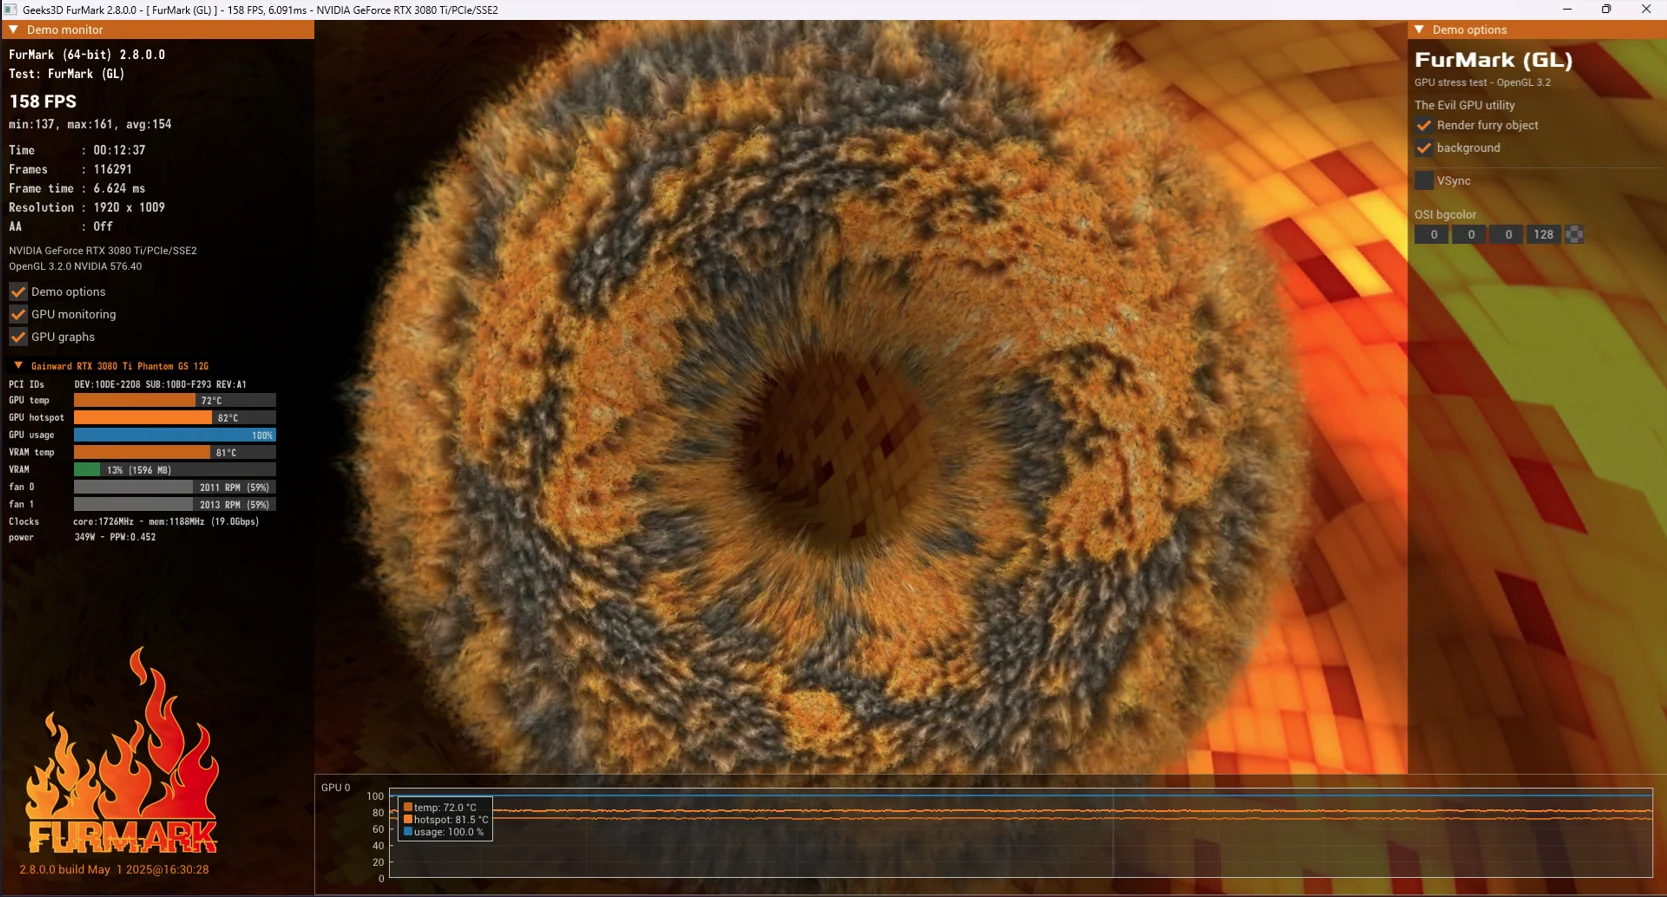Open the OSI bgcolor color preview swatch
This screenshot has height=897, width=1667.
[x=1574, y=235]
